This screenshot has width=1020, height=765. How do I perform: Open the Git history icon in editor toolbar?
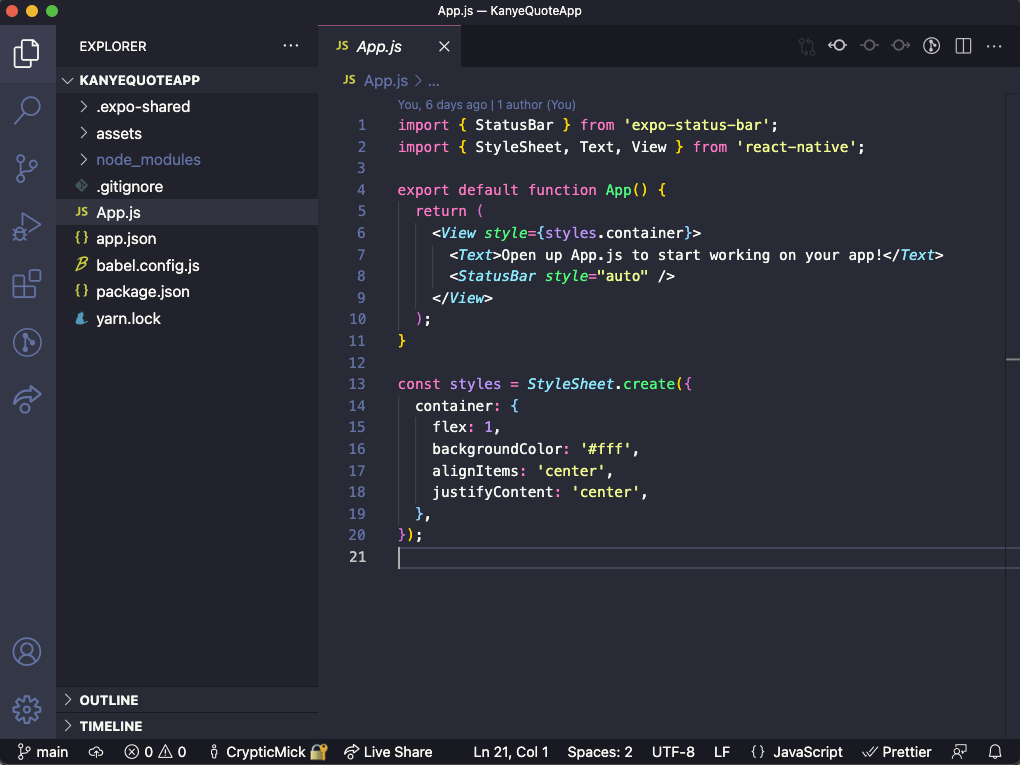tap(932, 46)
